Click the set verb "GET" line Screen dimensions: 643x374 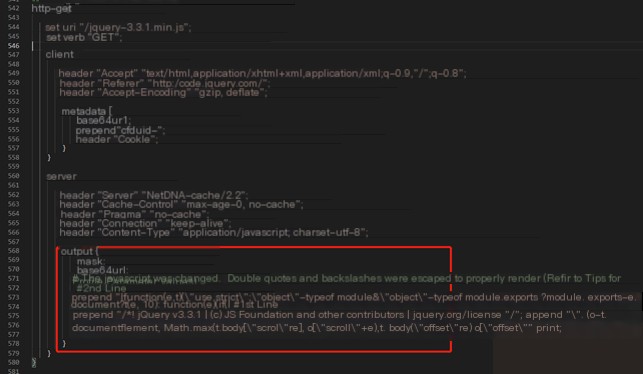84,37
